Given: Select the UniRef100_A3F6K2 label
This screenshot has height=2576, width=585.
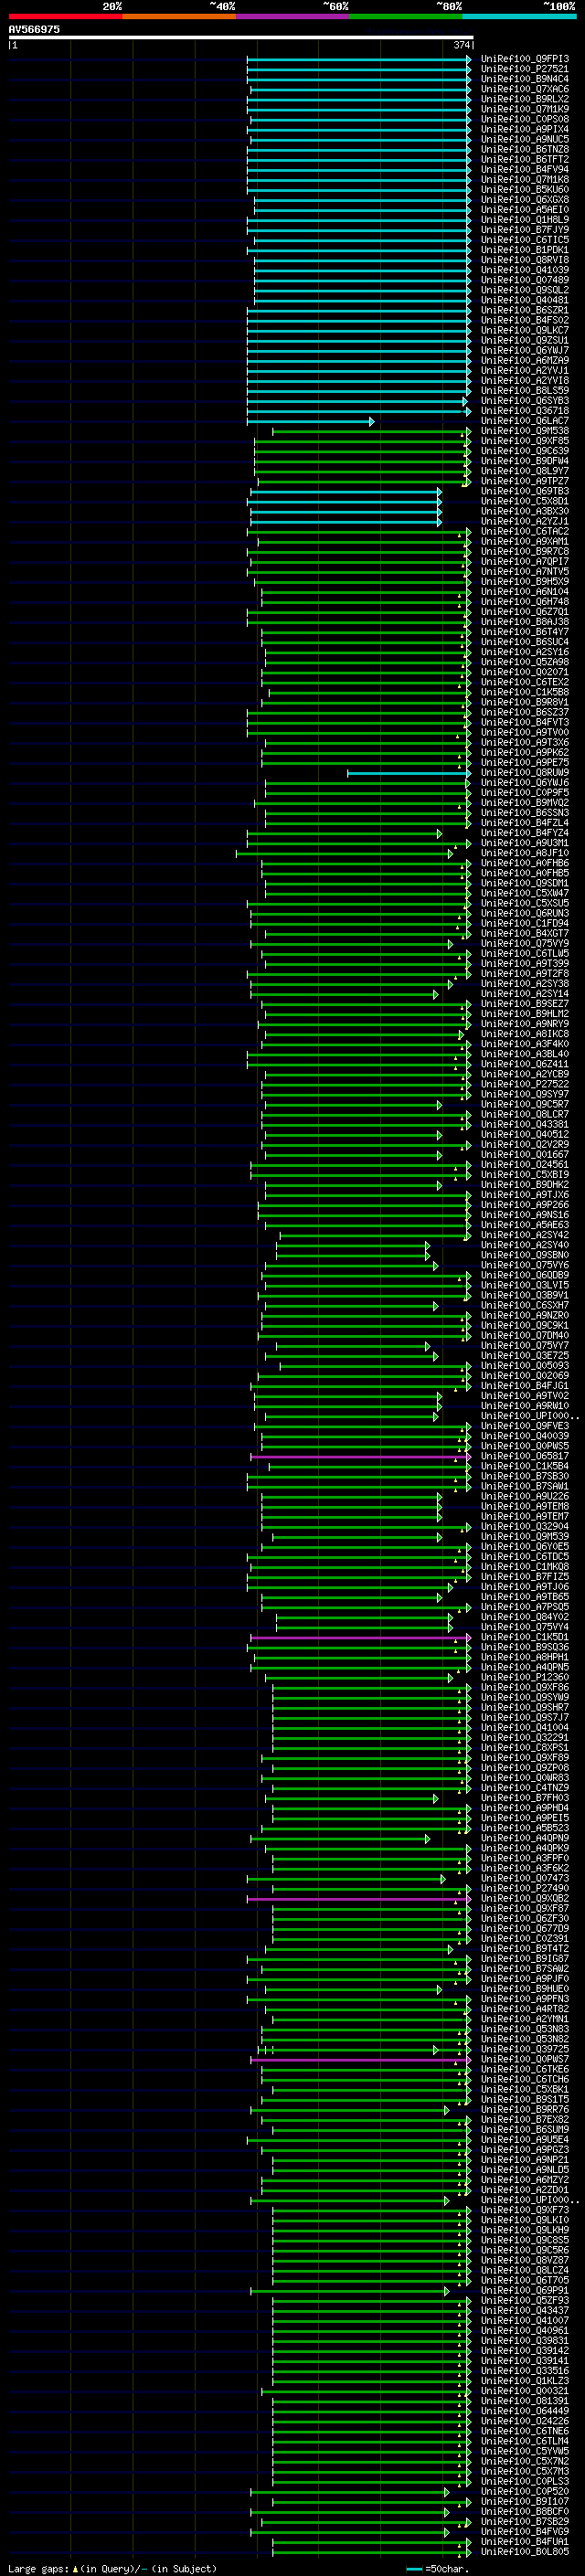Looking at the screenshot, I should click(524, 1868).
